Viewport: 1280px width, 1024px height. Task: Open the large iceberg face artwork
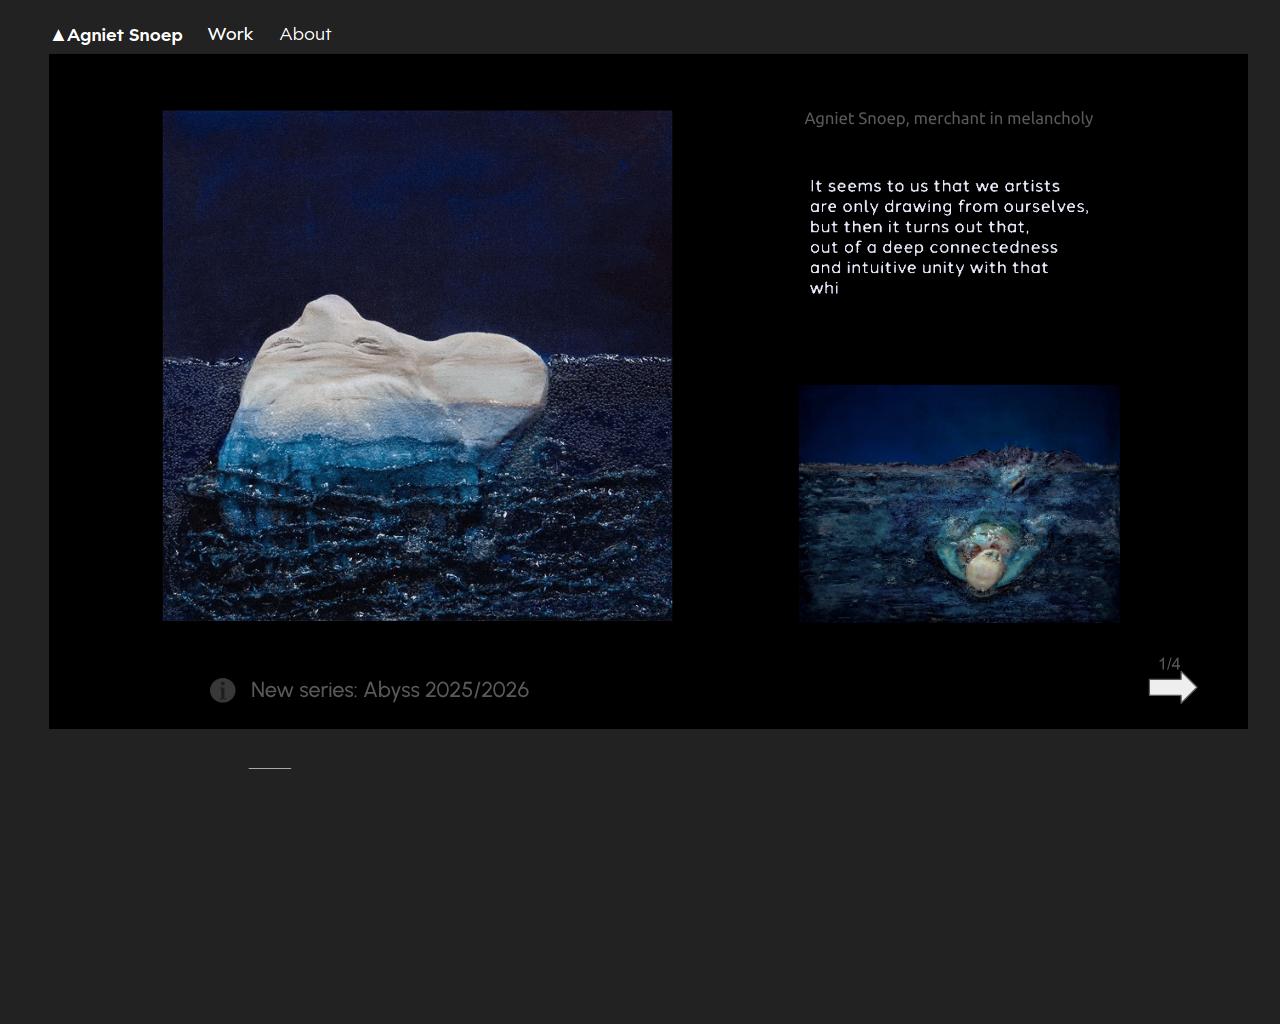417,365
